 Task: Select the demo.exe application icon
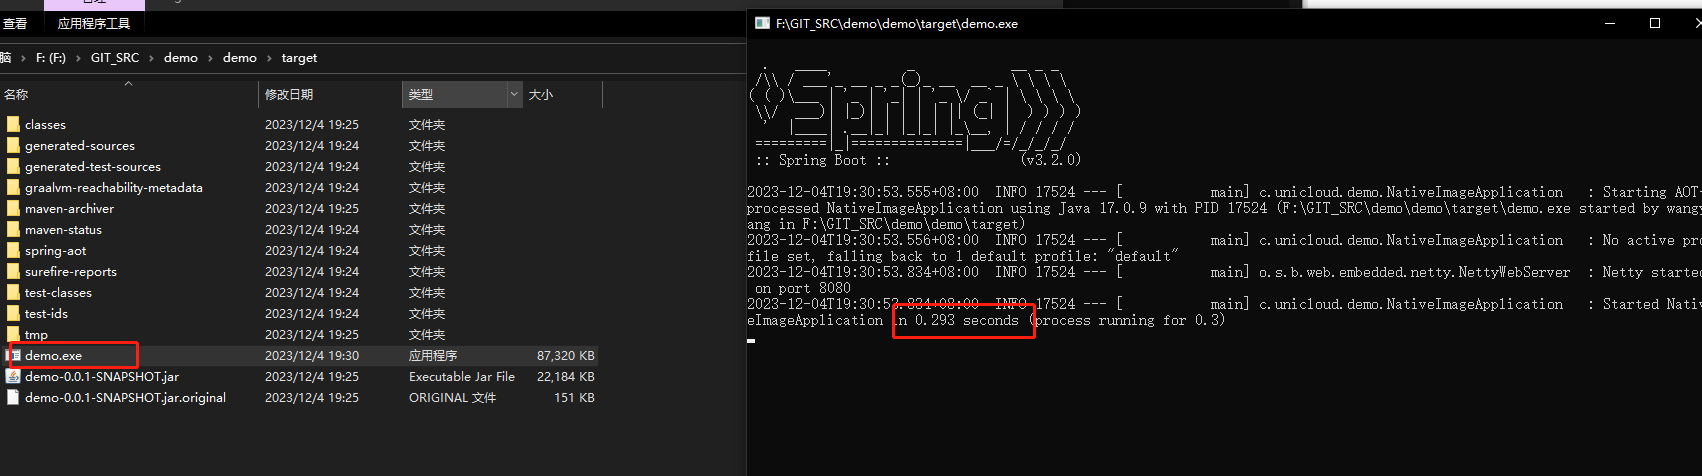pos(13,355)
